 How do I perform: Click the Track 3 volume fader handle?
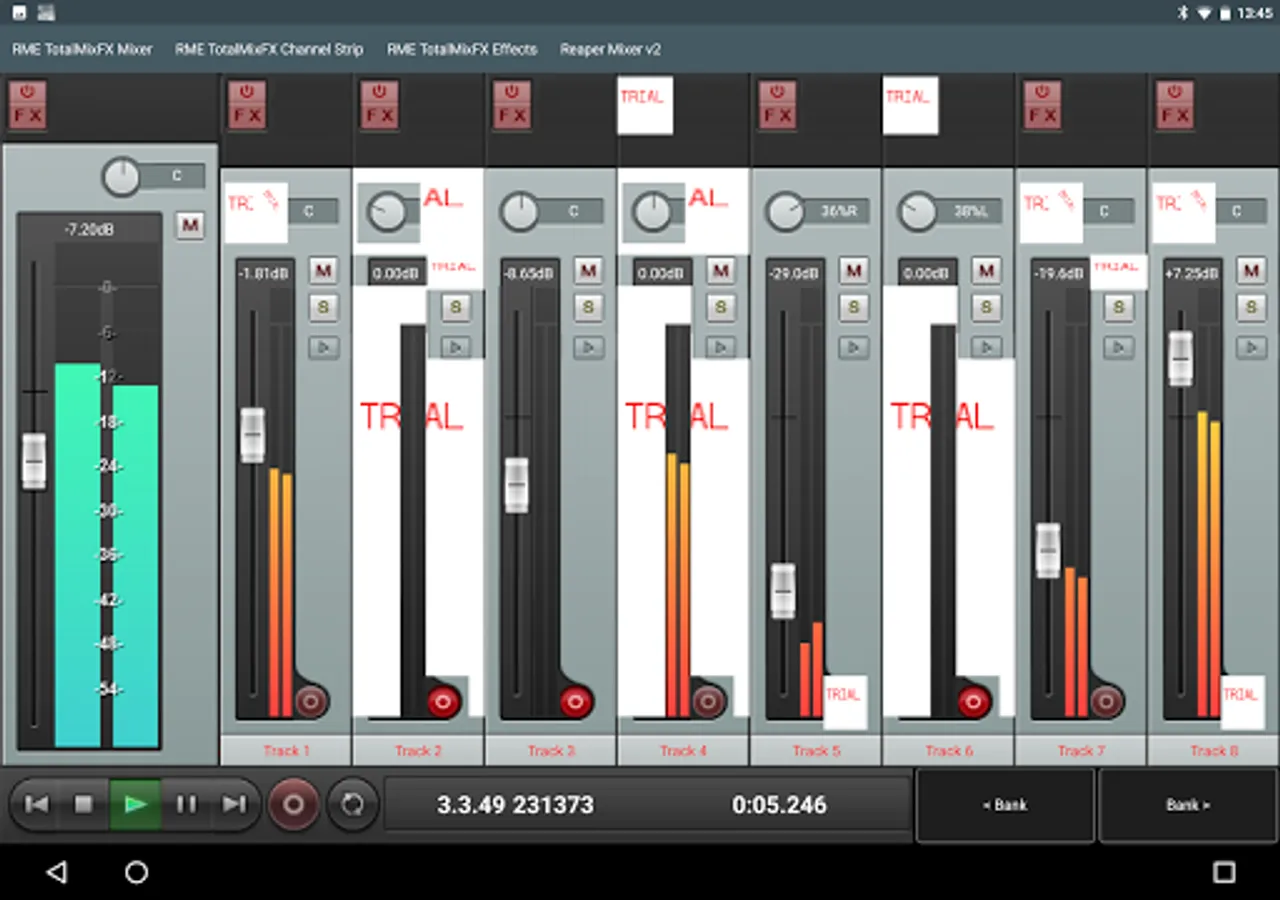pos(516,485)
